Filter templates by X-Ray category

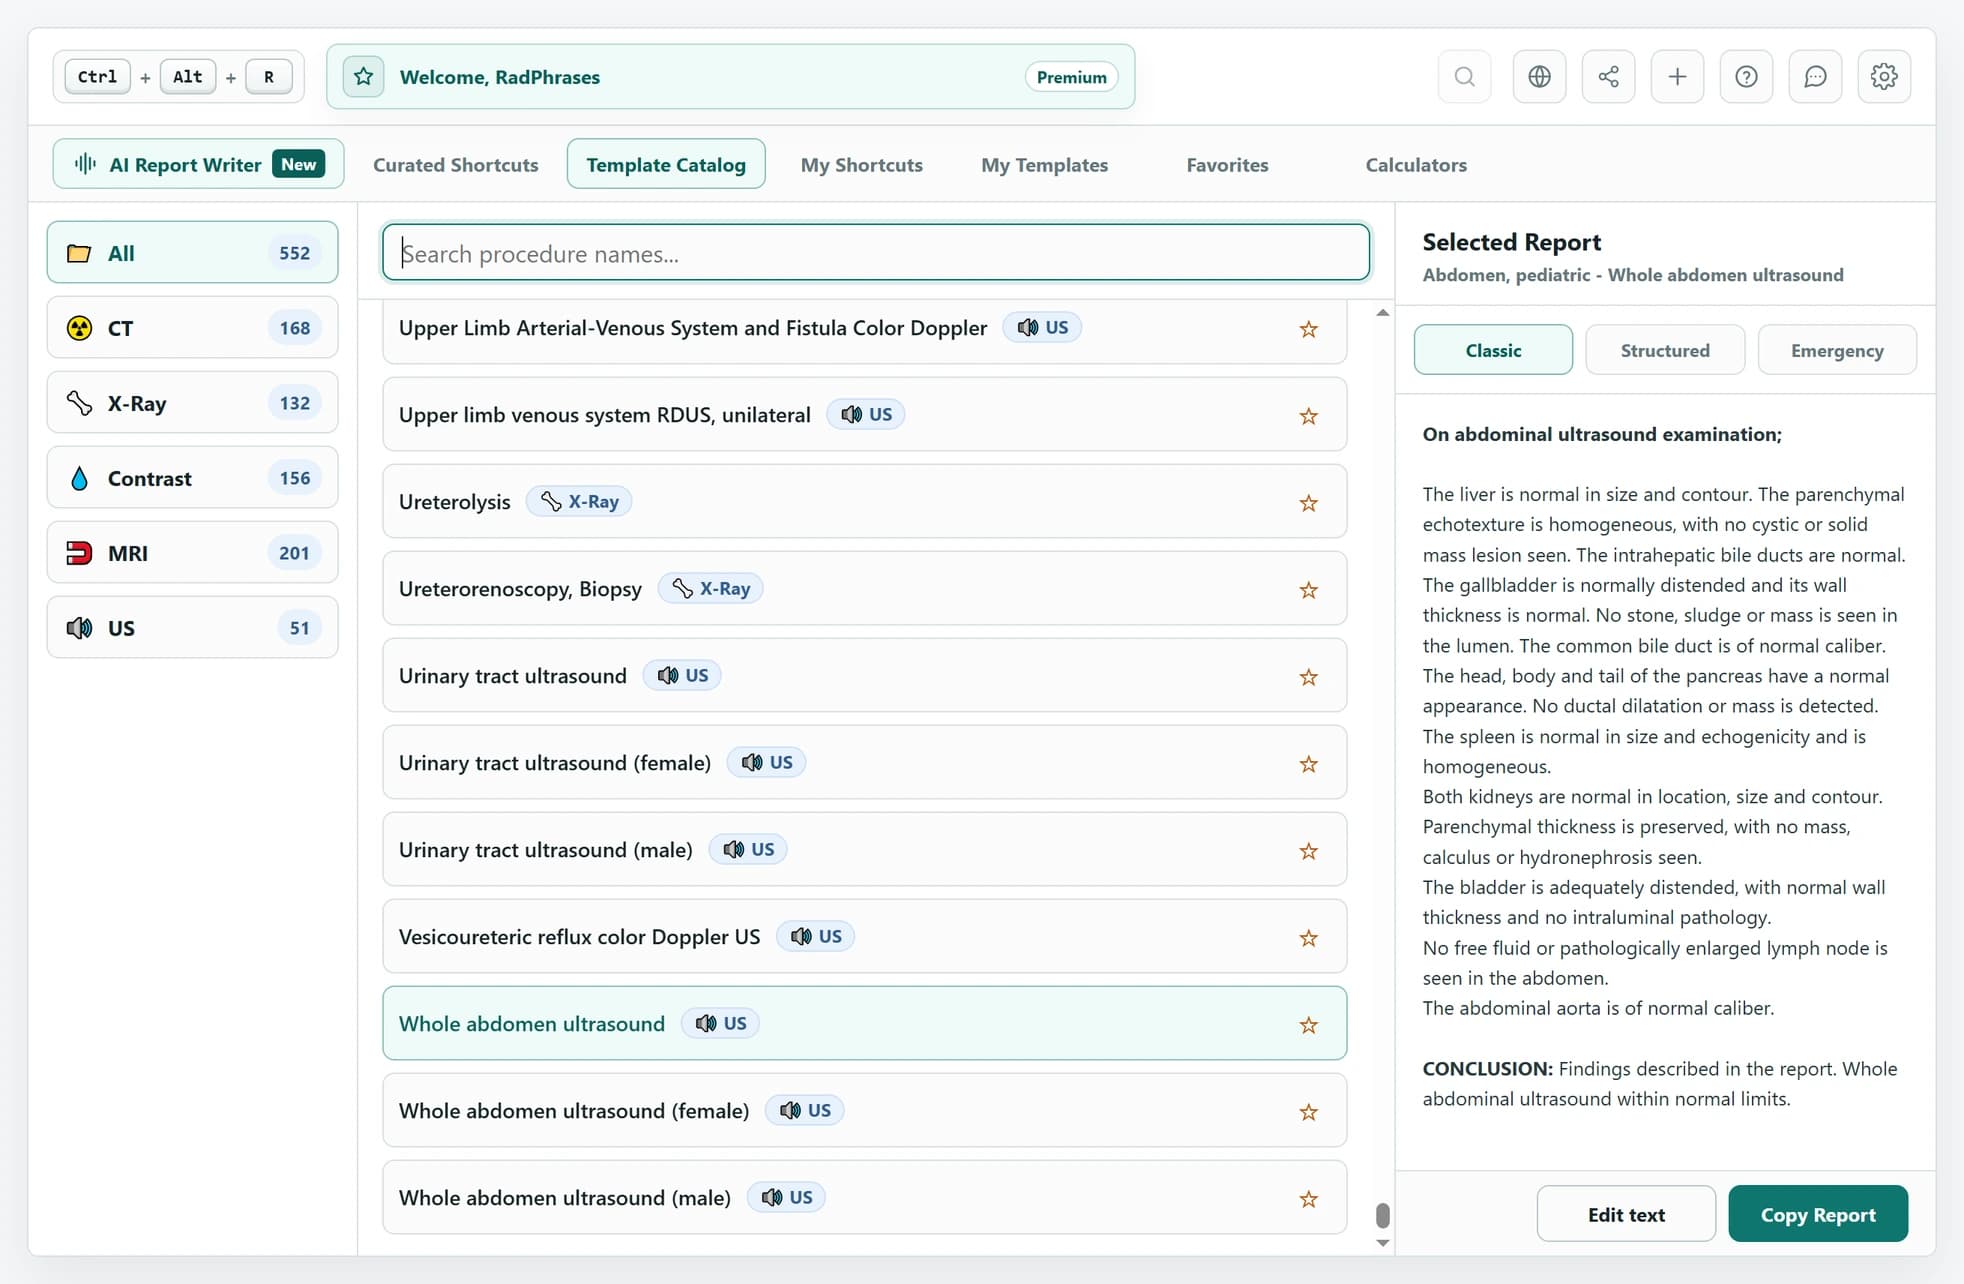tap(192, 402)
